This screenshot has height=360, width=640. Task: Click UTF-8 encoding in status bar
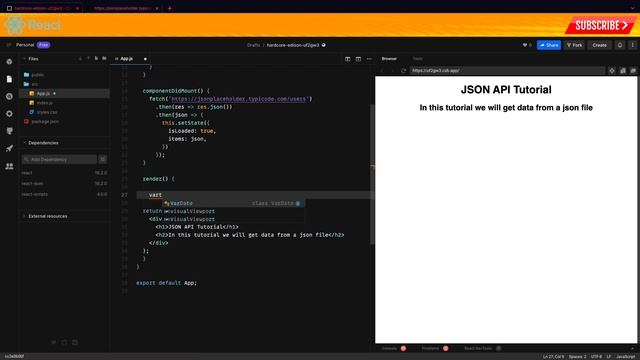596,356
